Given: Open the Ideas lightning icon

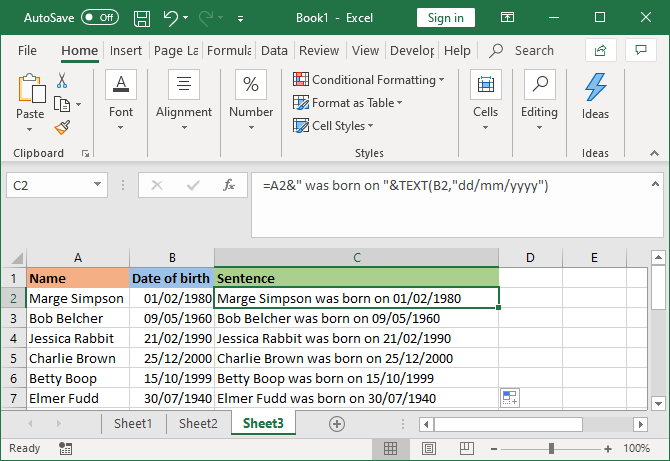Looking at the screenshot, I should pos(595,87).
